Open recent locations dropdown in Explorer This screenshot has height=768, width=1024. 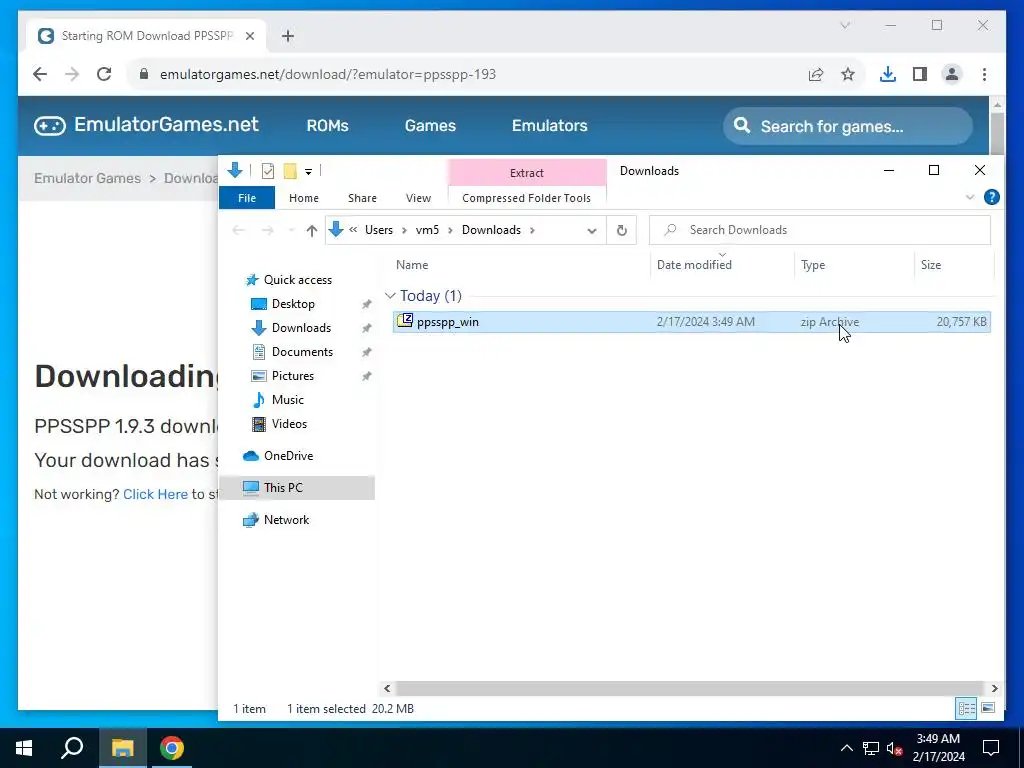coord(291,231)
